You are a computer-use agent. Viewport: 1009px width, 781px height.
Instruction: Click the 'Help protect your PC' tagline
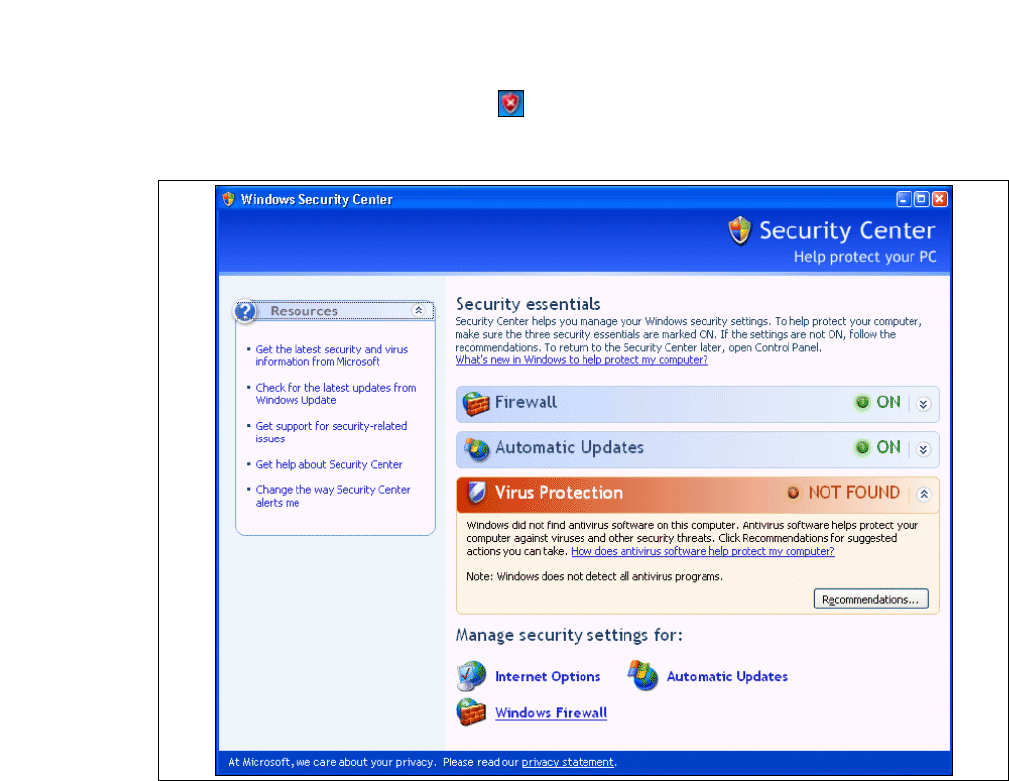865,257
